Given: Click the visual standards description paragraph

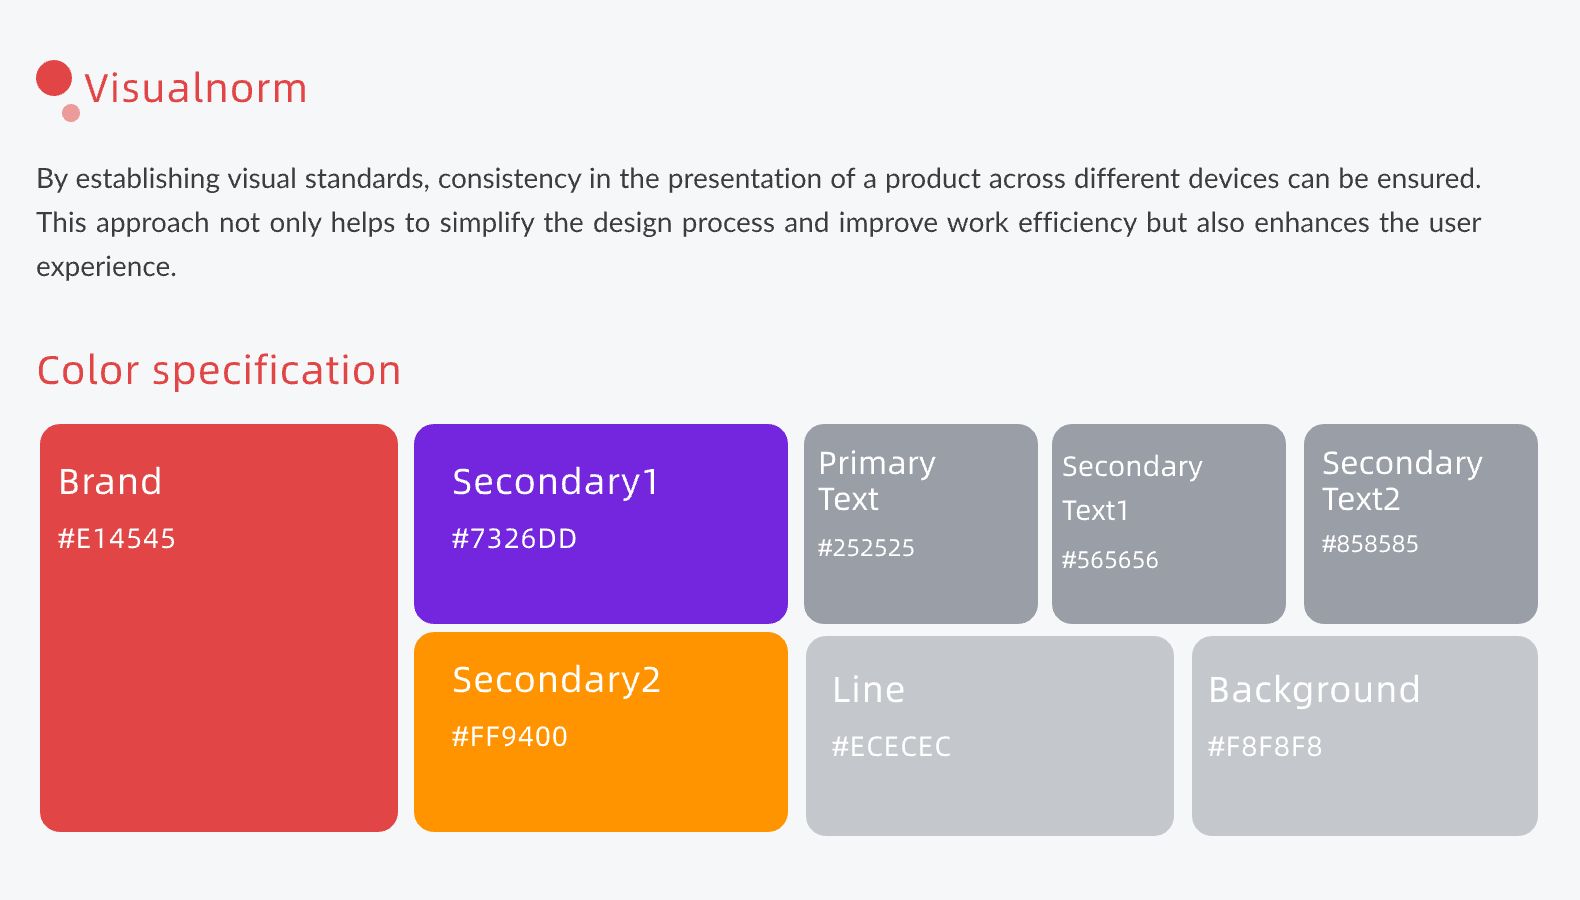Looking at the screenshot, I should [758, 222].
